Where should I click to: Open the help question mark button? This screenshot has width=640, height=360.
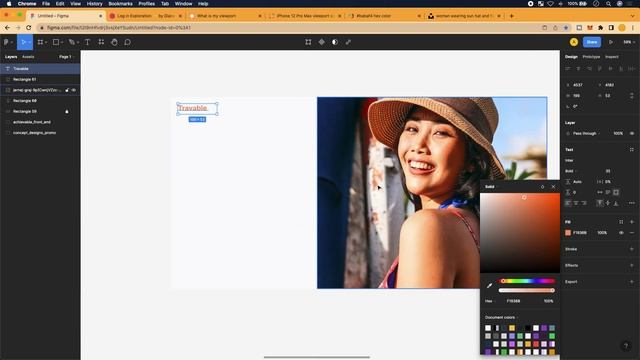(x=626, y=346)
